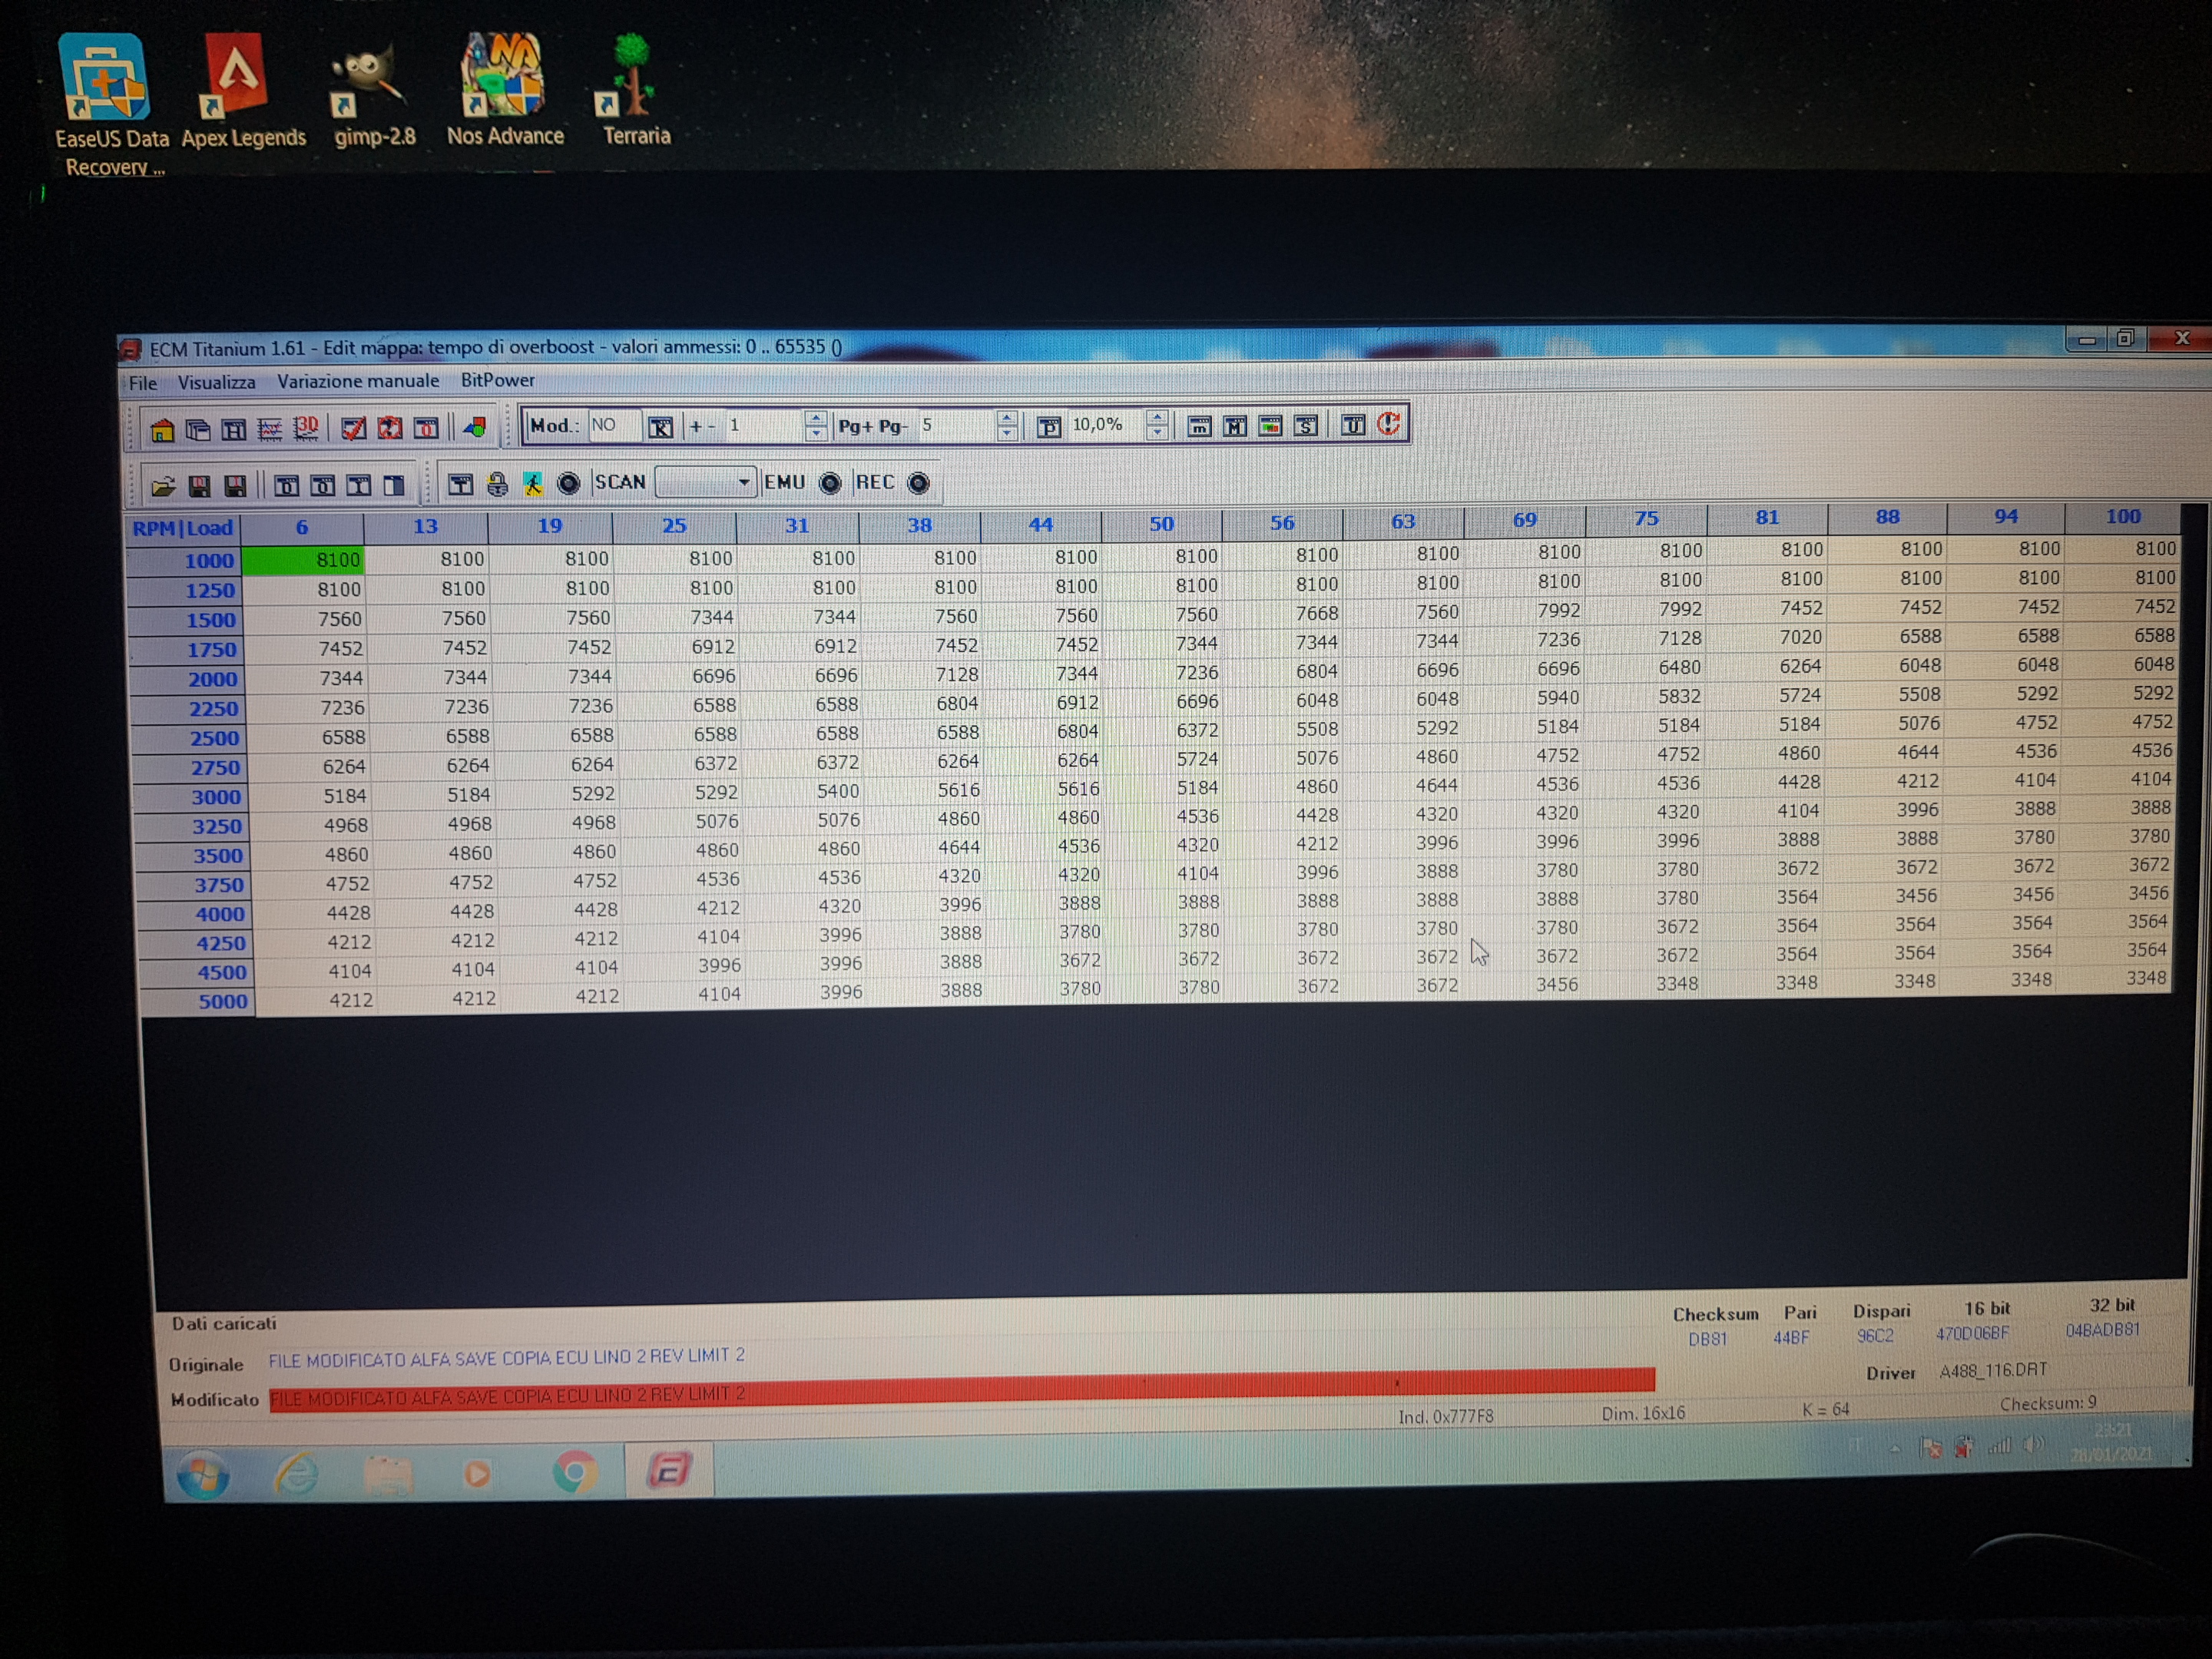This screenshot has width=2212, height=1659.
Task: Open the File menu
Action: 143,383
